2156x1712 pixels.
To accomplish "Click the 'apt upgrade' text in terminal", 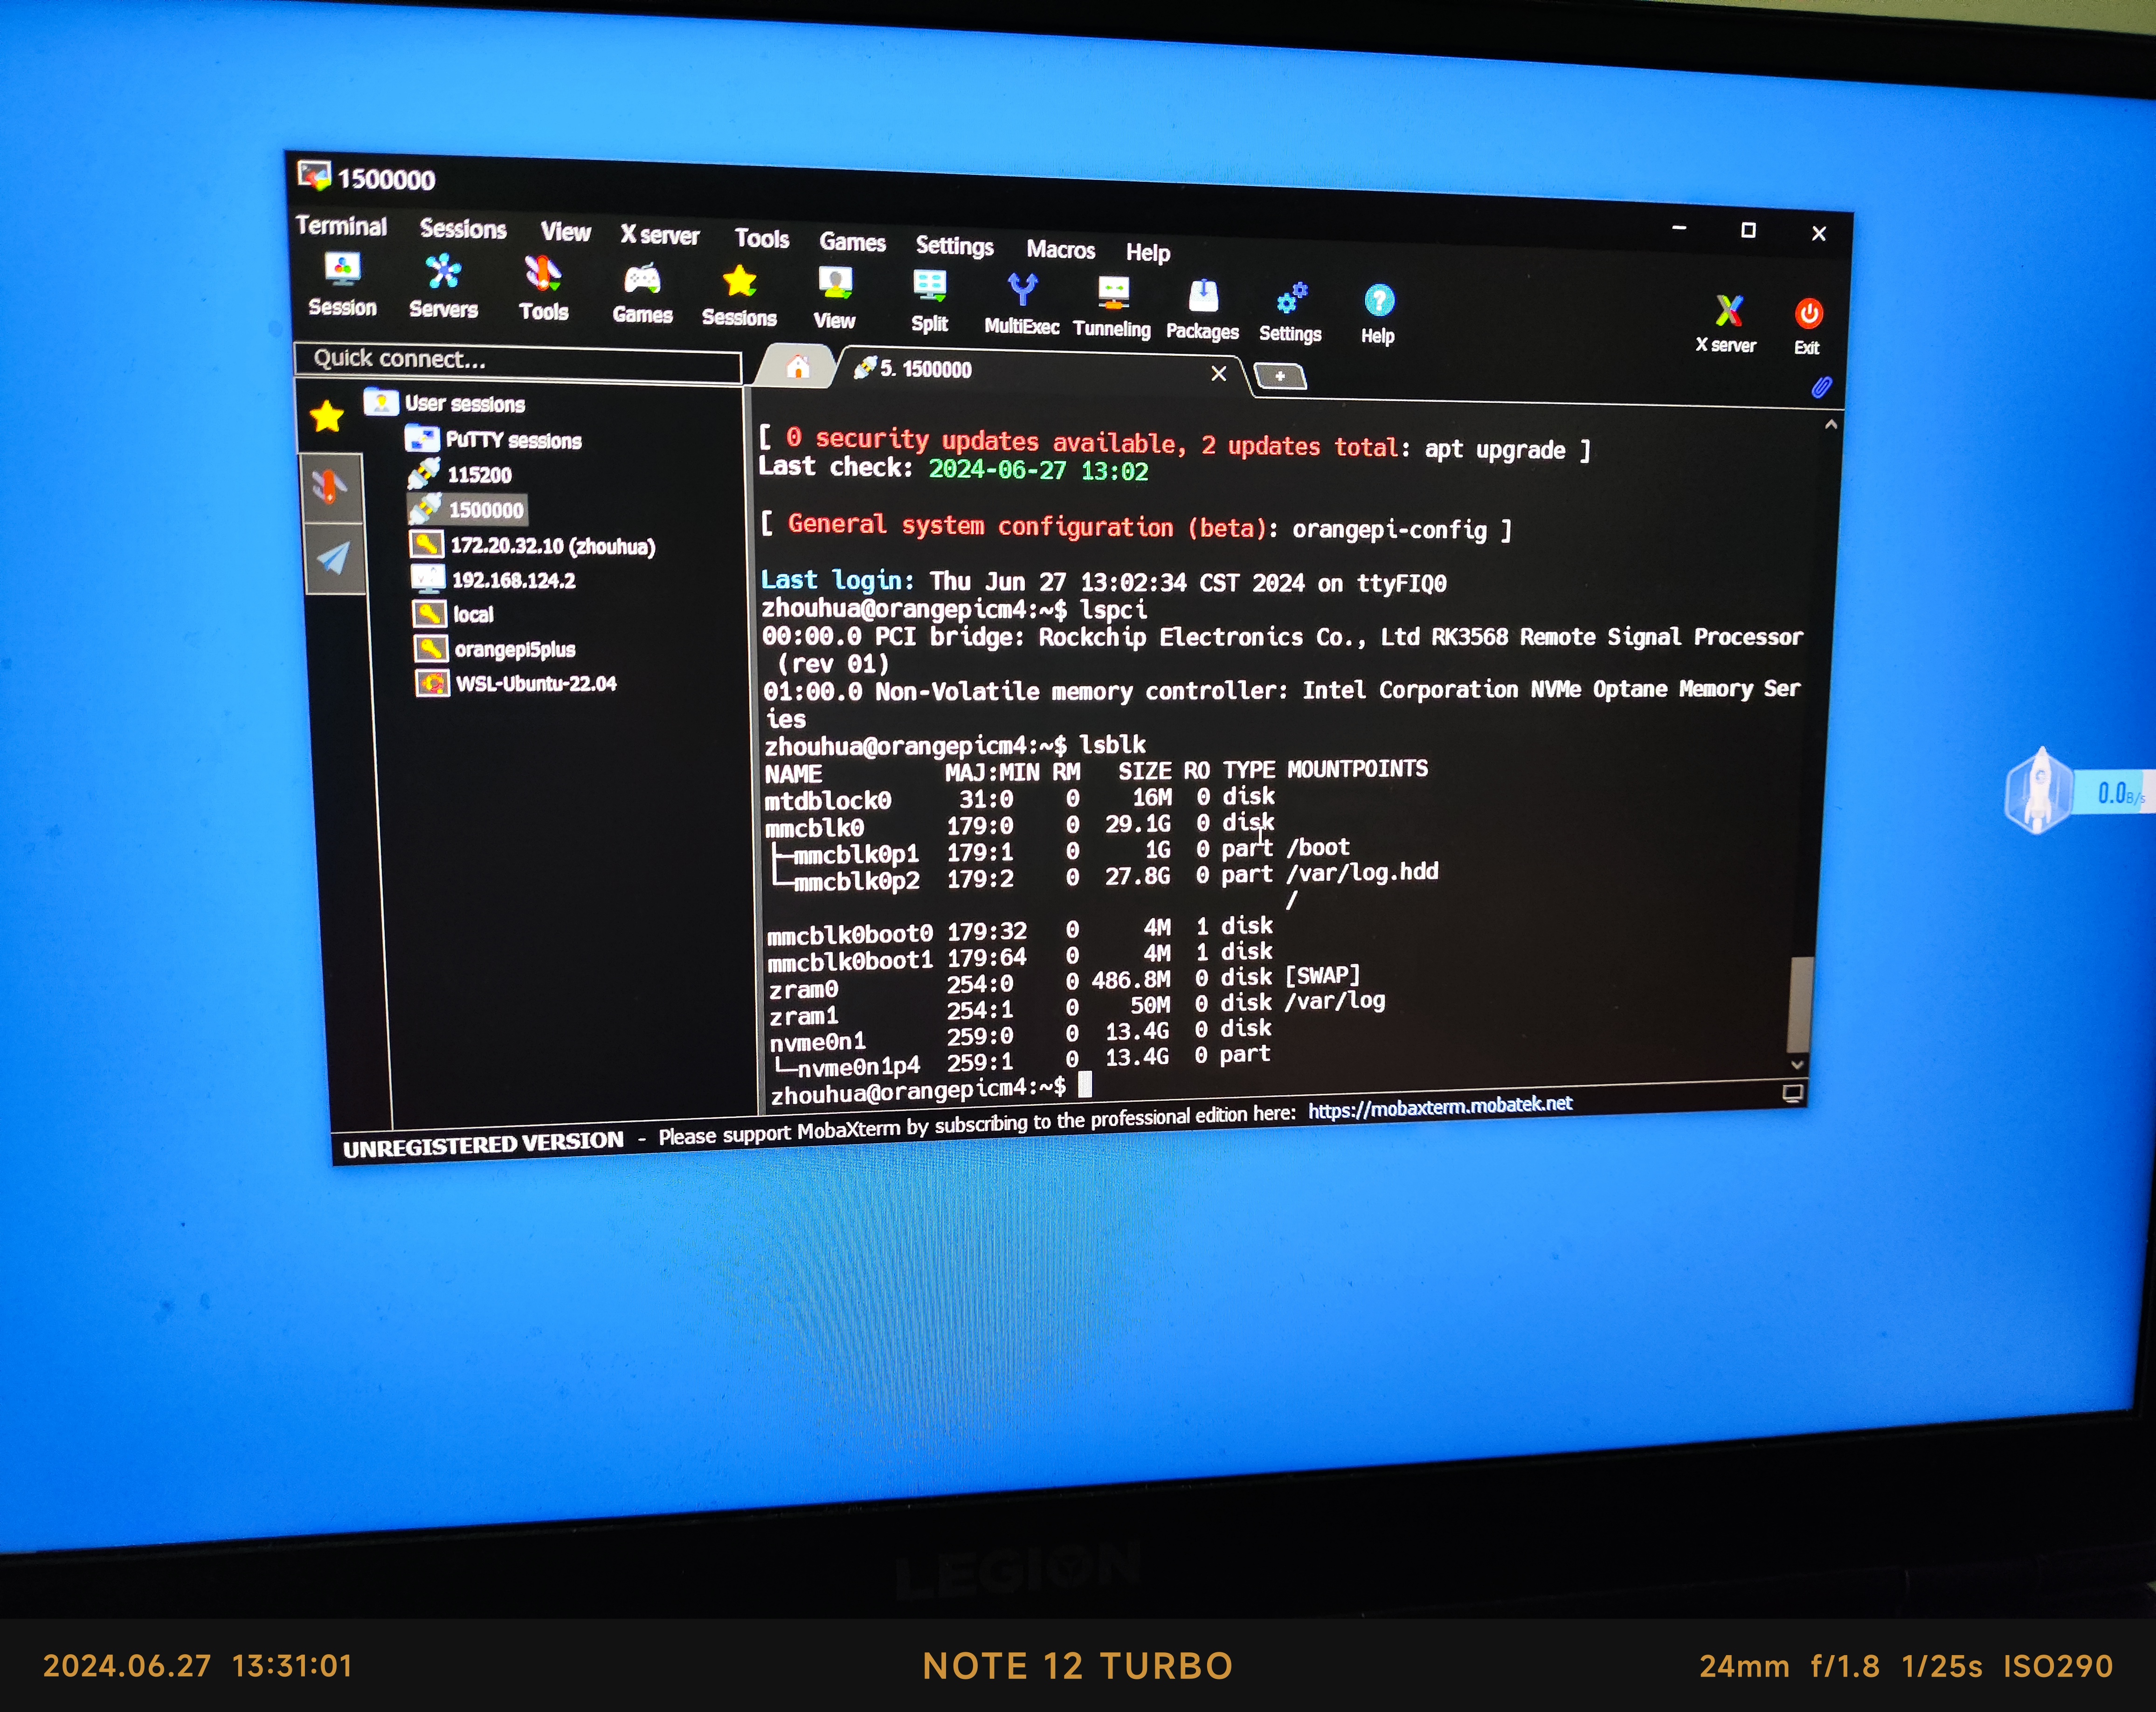I will (x=1494, y=450).
